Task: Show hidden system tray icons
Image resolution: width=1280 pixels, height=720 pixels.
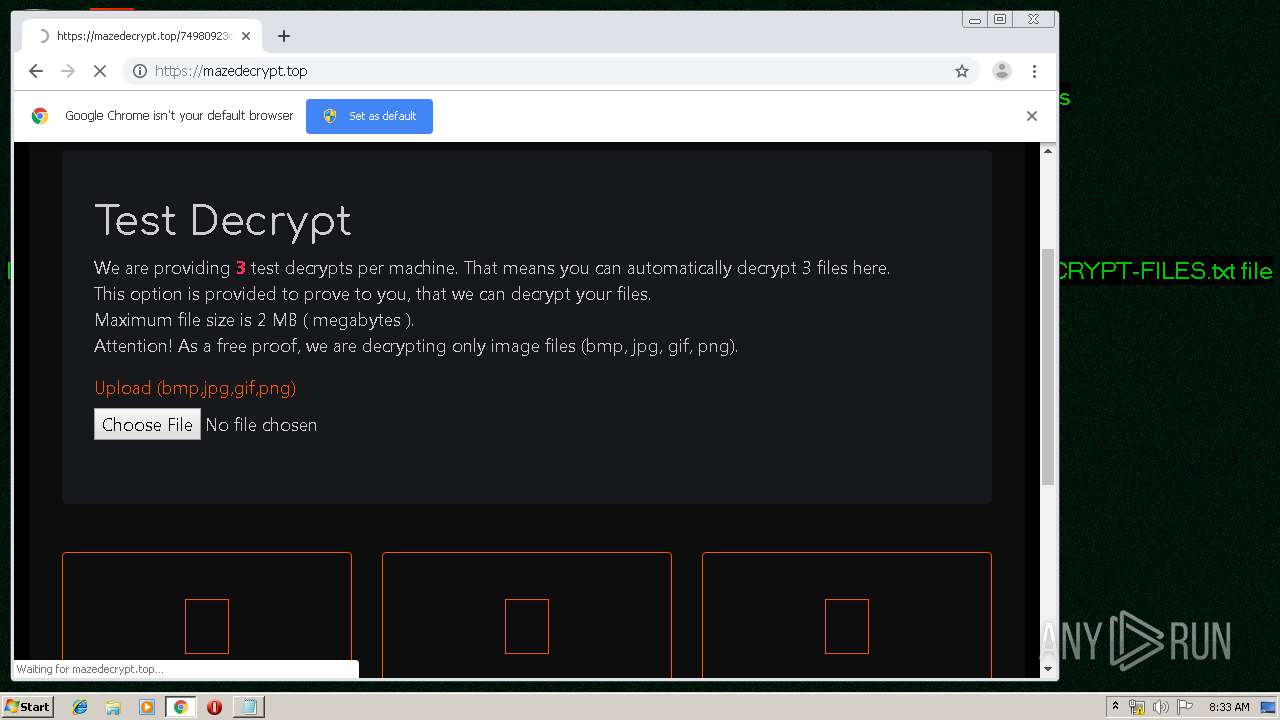Action: pyautogui.click(x=1115, y=707)
